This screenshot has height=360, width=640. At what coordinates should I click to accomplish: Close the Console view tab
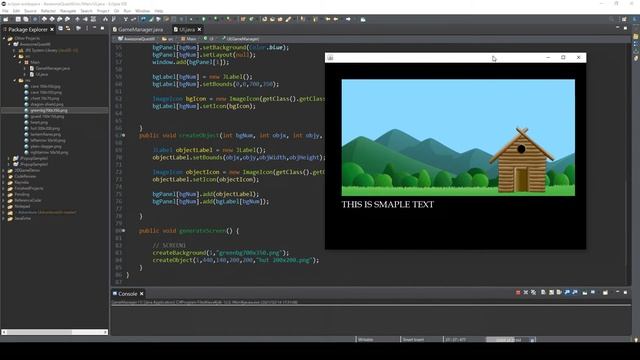click(x=142, y=293)
